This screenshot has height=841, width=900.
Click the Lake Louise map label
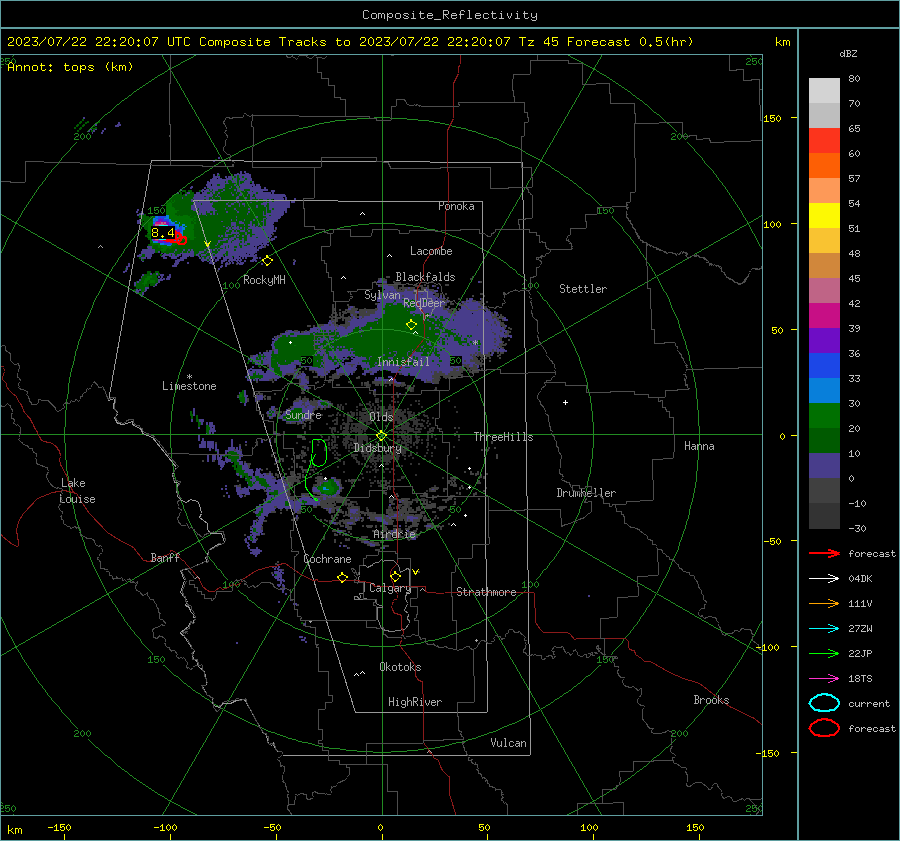[77, 491]
